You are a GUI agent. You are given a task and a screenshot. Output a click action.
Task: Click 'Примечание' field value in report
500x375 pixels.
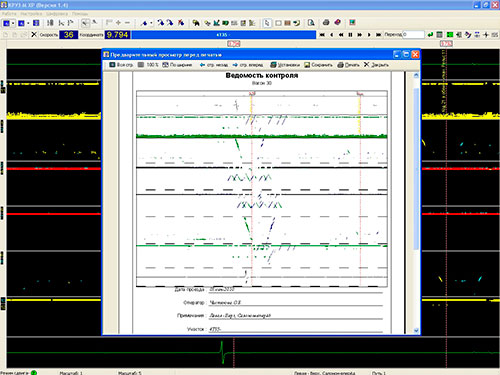(240, 315)
